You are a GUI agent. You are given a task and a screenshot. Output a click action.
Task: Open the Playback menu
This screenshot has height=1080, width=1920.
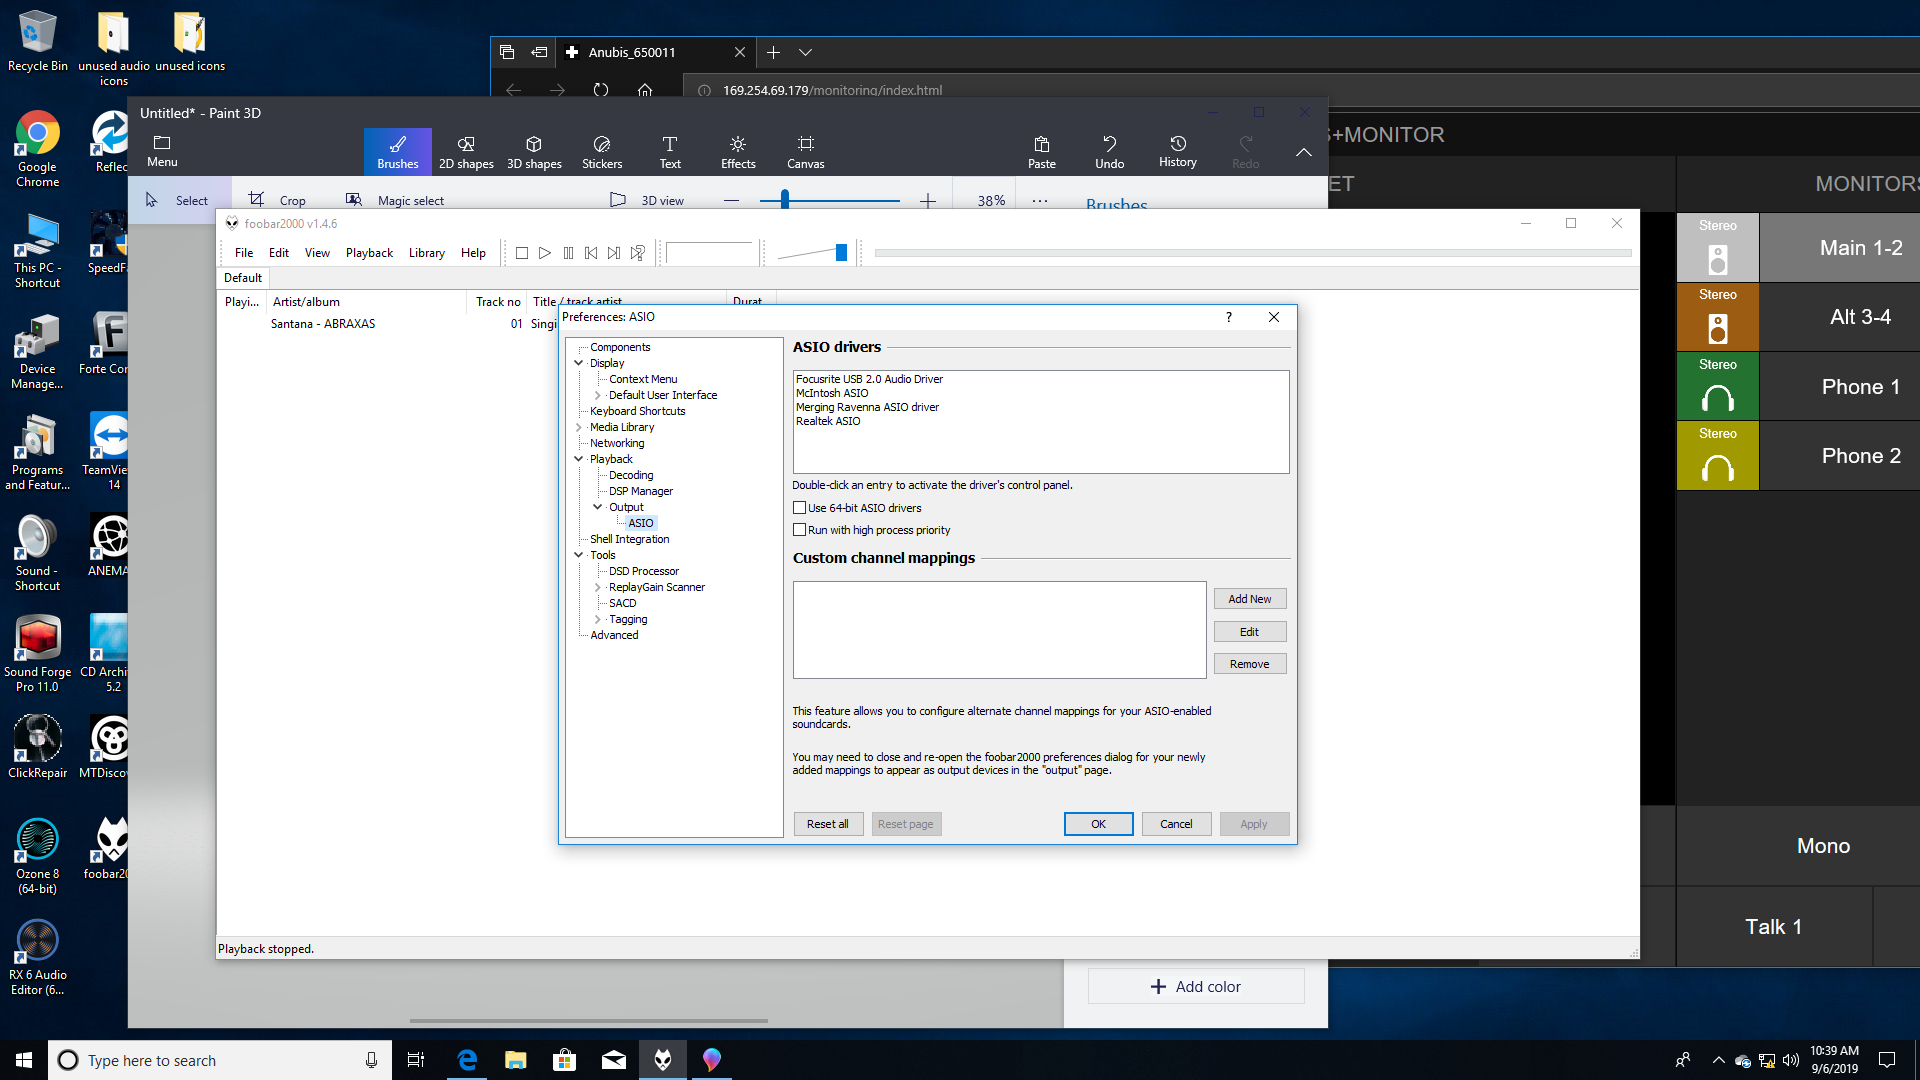click(369, 253)
